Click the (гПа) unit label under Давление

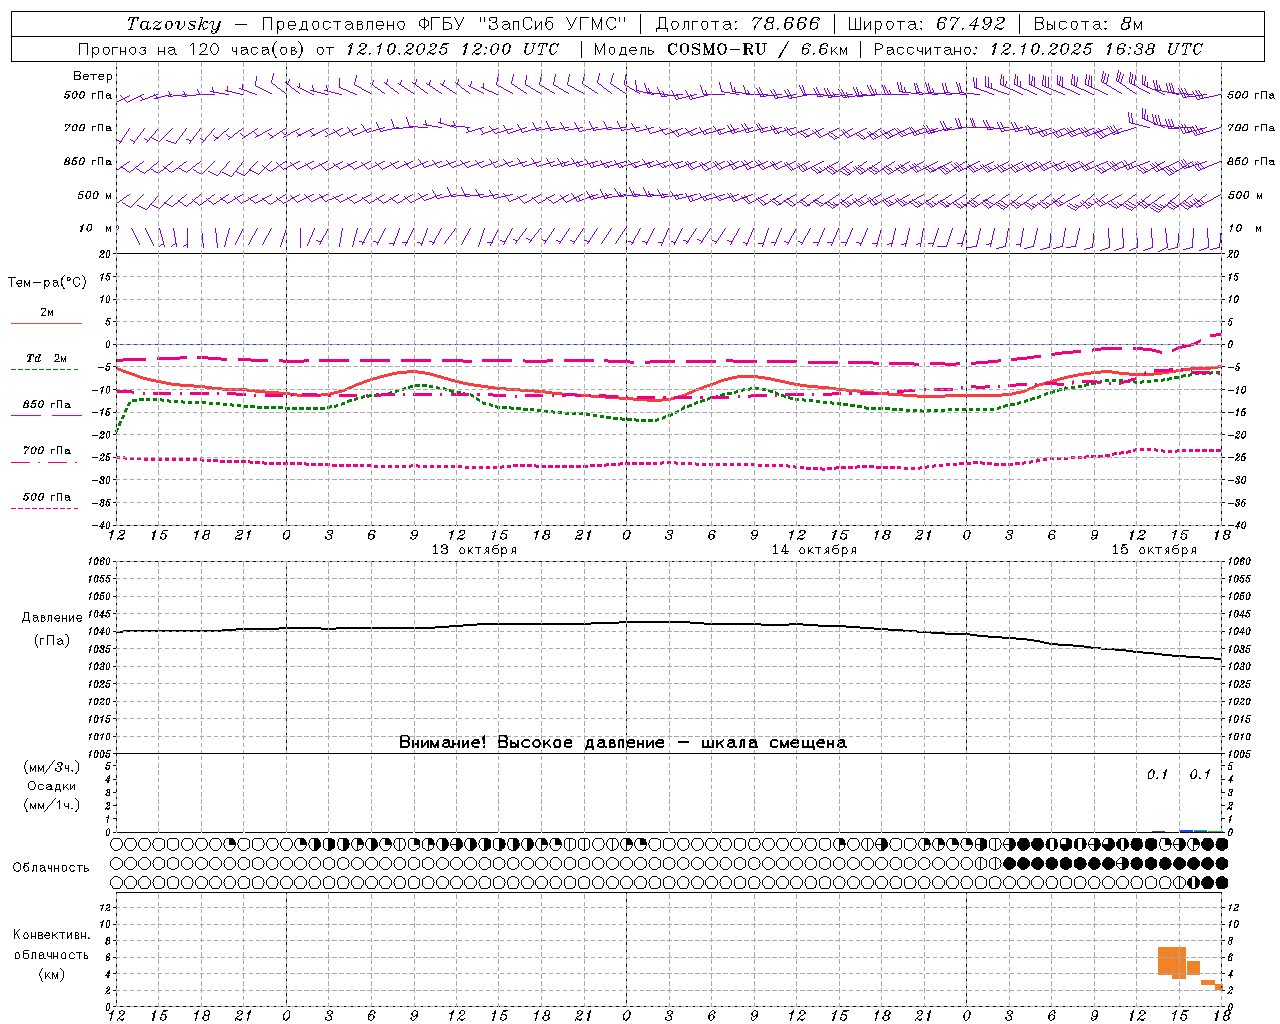[52, 641]
